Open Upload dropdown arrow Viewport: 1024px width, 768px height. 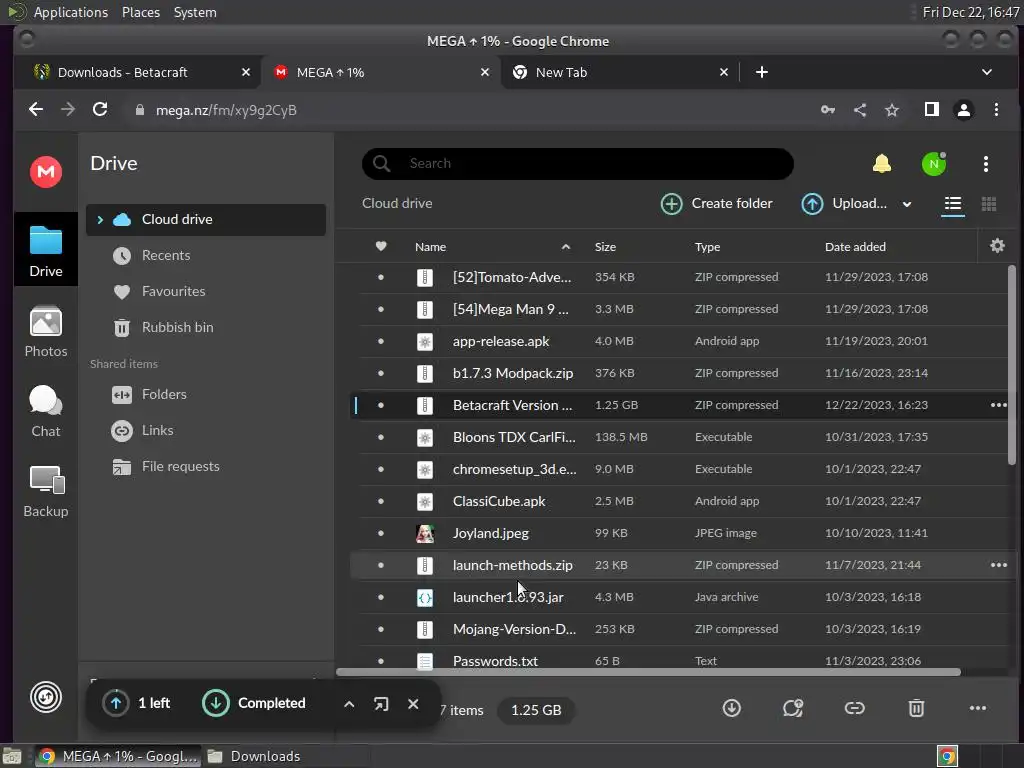(x=907, y=204)
